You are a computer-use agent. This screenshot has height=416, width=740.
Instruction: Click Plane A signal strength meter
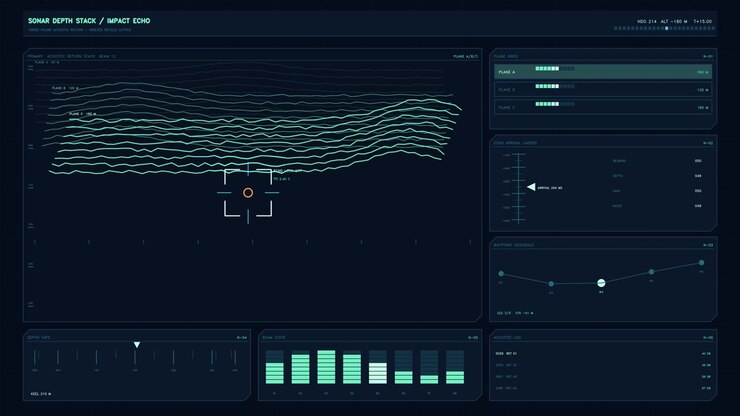tap(555, 68)
